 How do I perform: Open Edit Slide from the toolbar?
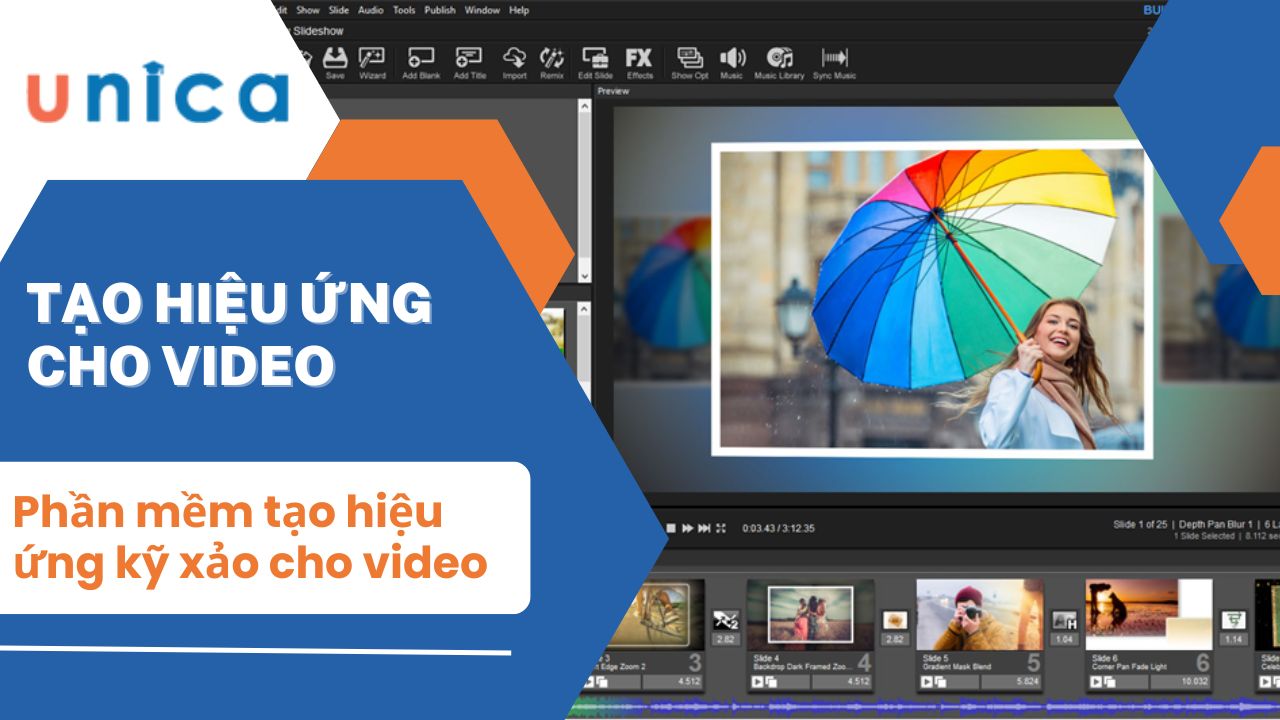click(x=595, y=62)
